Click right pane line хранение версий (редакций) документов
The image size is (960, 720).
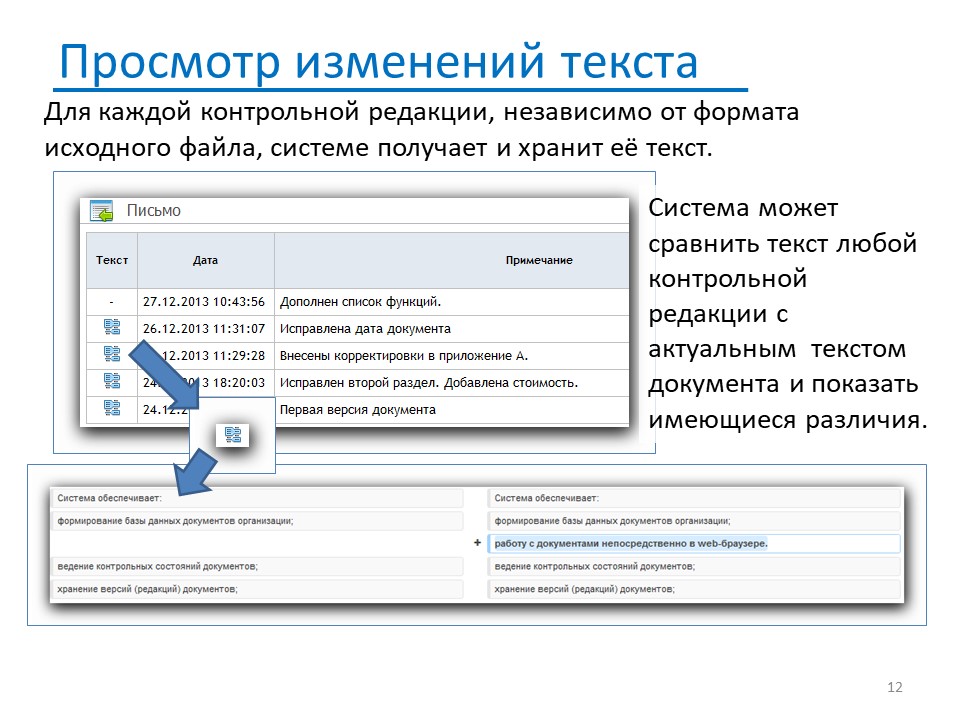[x=694, y=589]
